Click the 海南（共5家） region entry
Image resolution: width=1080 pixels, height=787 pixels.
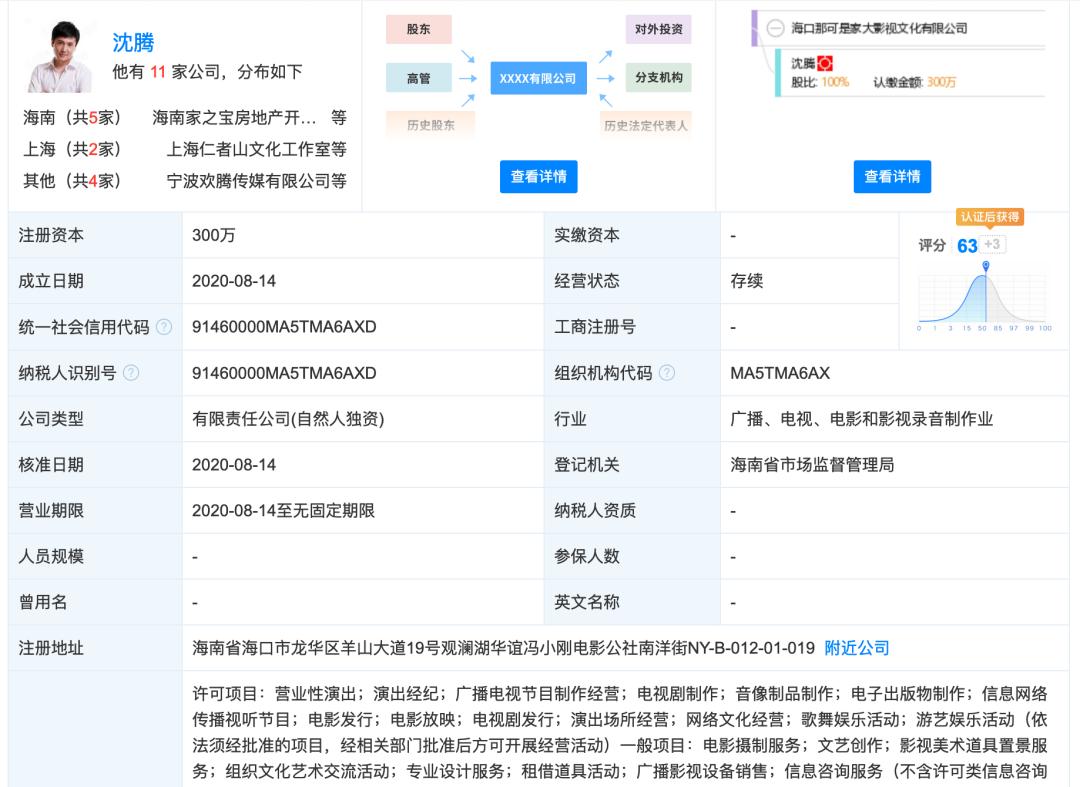click(x=72, y=118)
